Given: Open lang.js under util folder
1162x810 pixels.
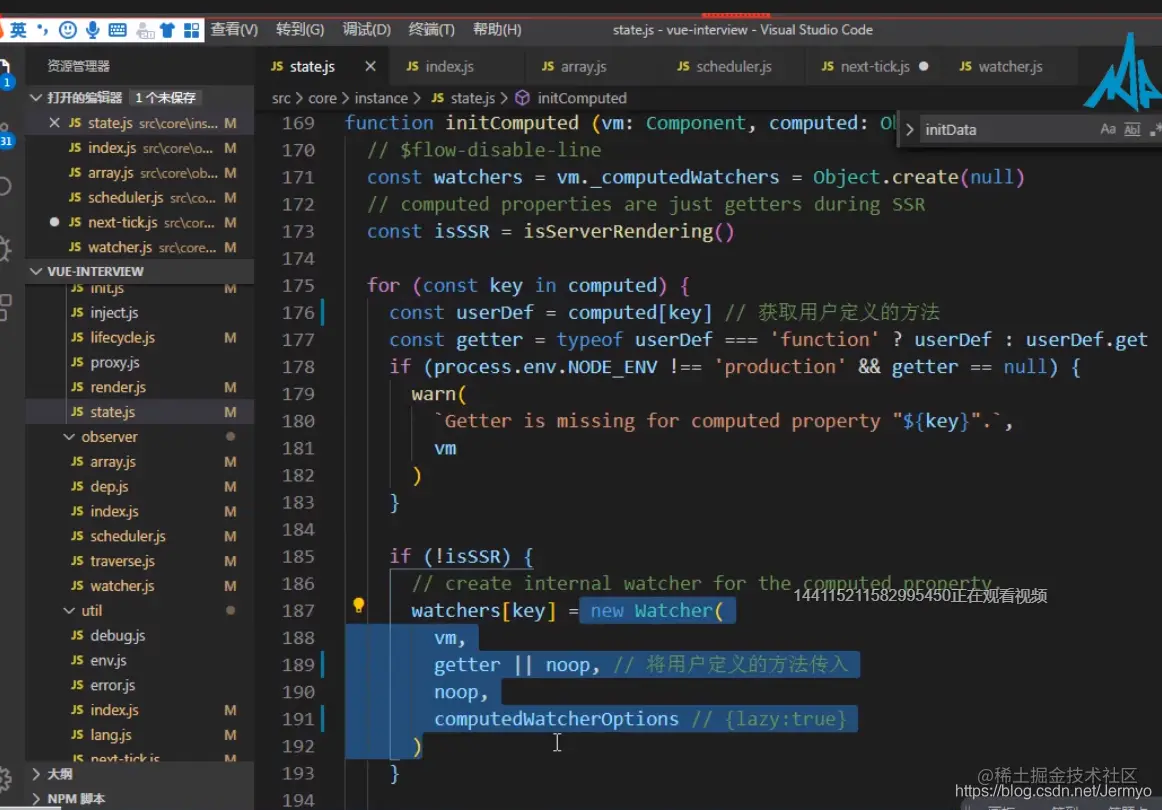Looking at the screenshot, I should (140, 734).
